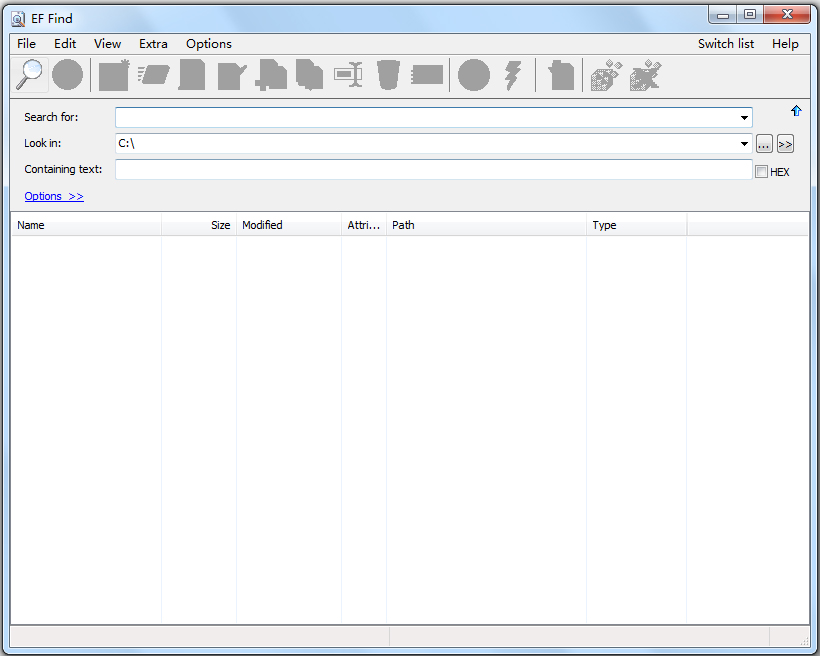The width and height of the screenshot is (820, 656).
Task: Click the blue up-arrow collapse icon
Action: coord(796,111)
